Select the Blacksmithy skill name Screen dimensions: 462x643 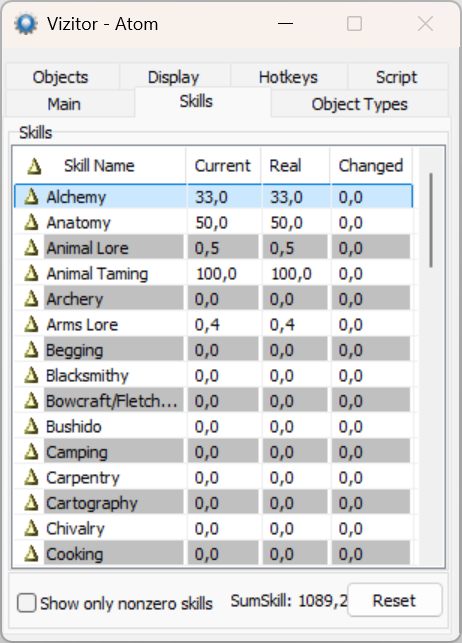(87, 376)
